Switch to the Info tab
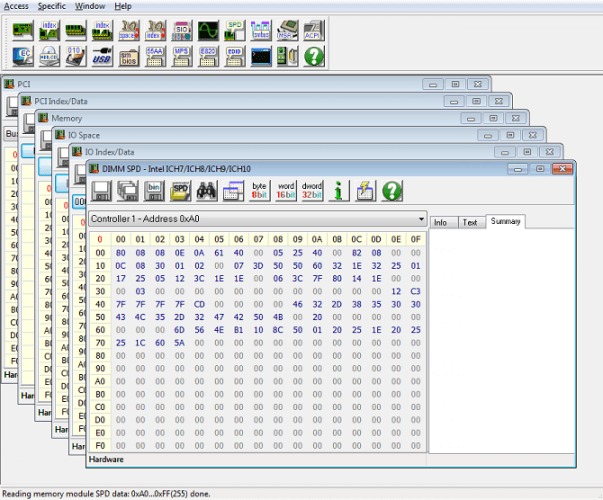Viewport: 603px width, 500px height. 441,222
